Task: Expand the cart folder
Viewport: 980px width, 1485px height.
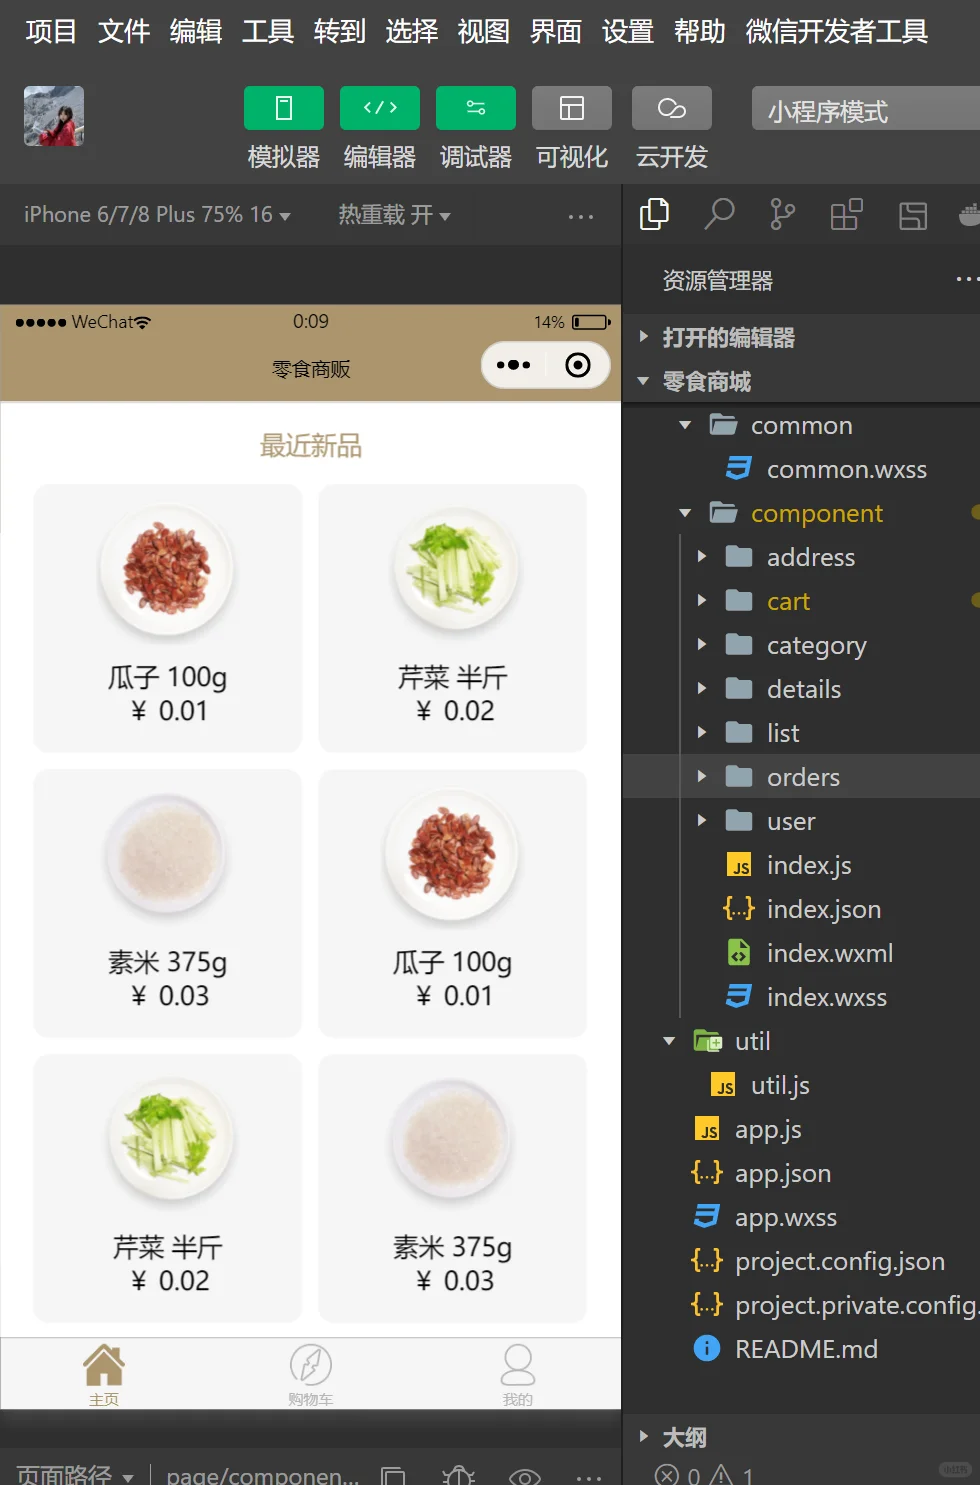Action: [x=801, y=601]
